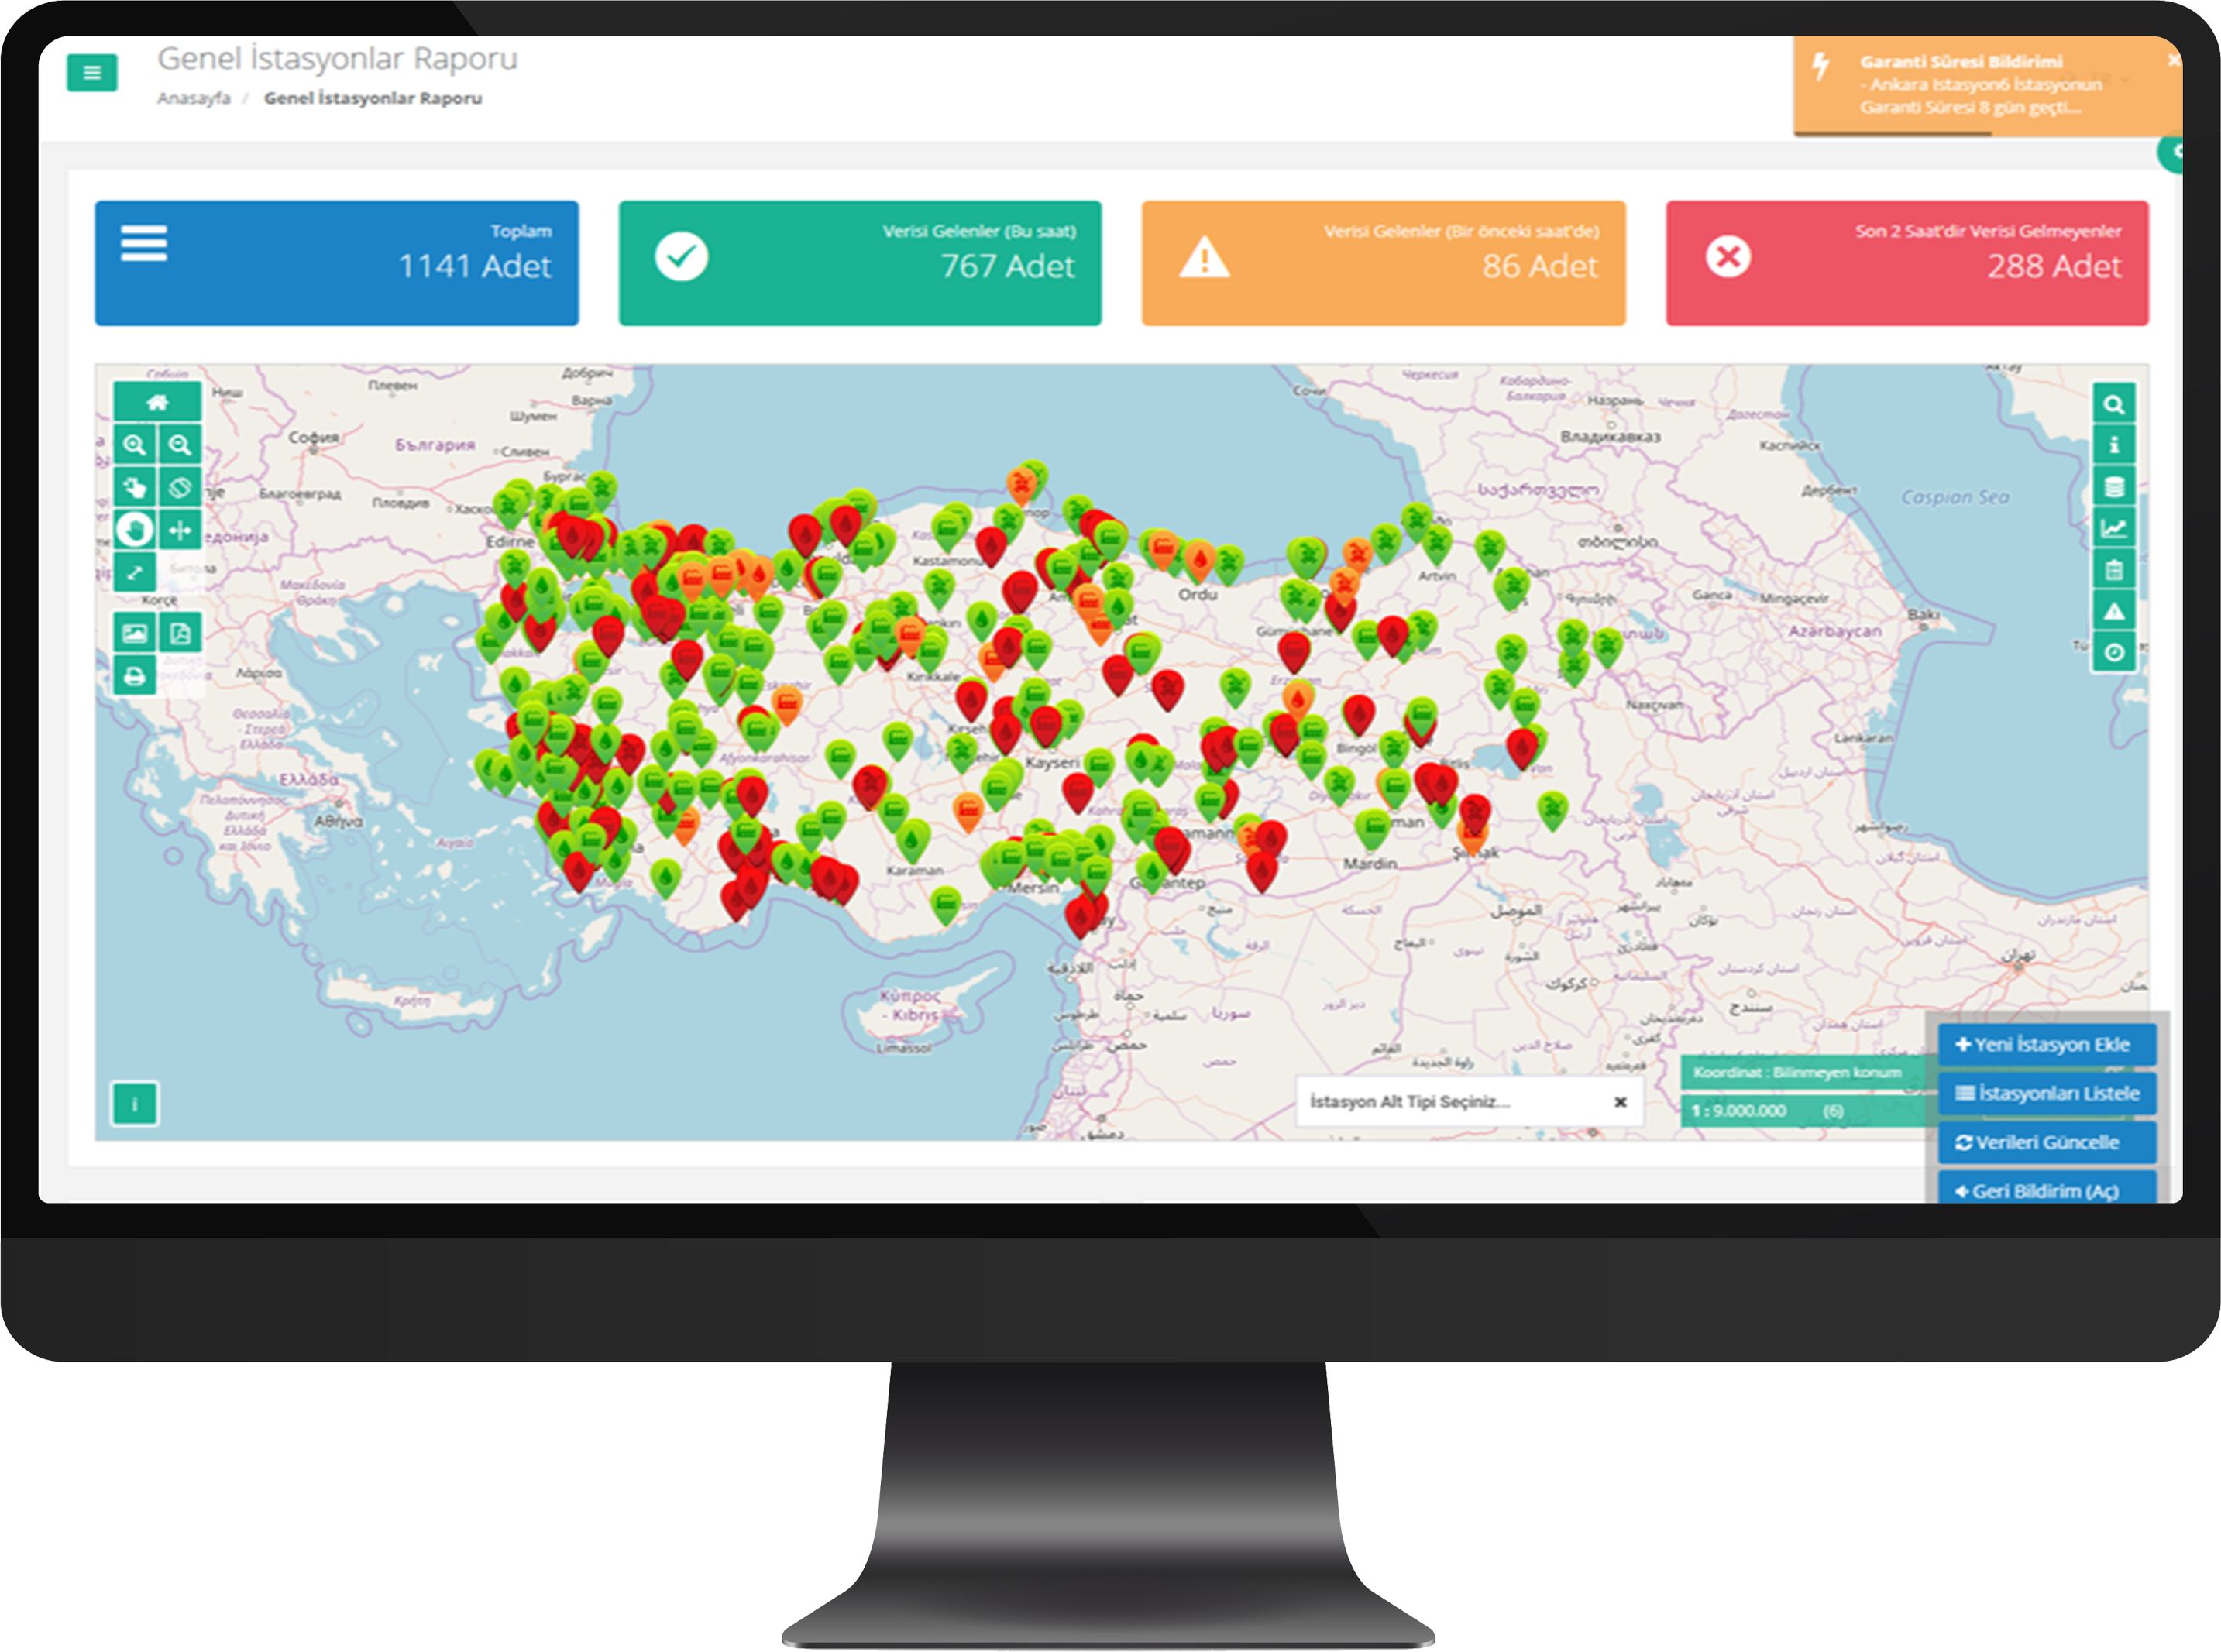The width and height of the screenshot is (2221, 1652).
Task: Click the rotate map tool
Action: coord(180,487)
